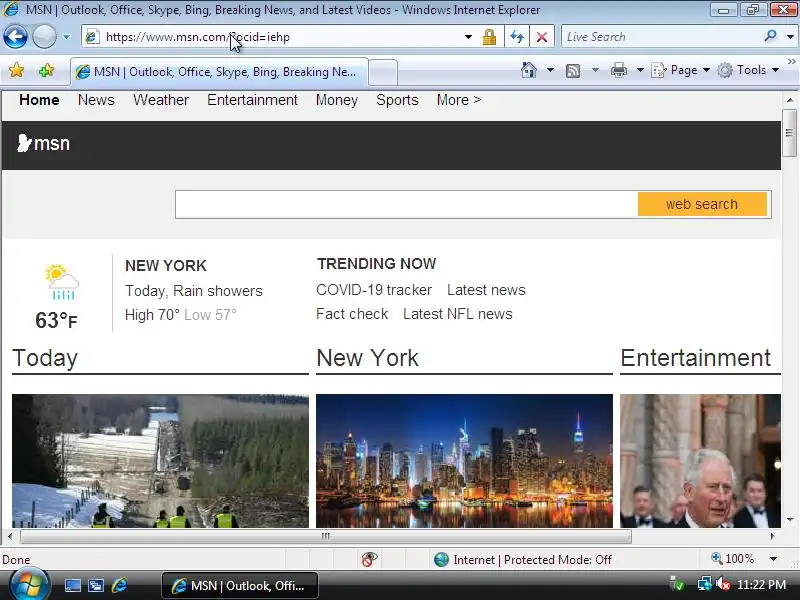Stop loading with the red X button
The height and width of the screenshot is (600, 800).
pos(542,37)
